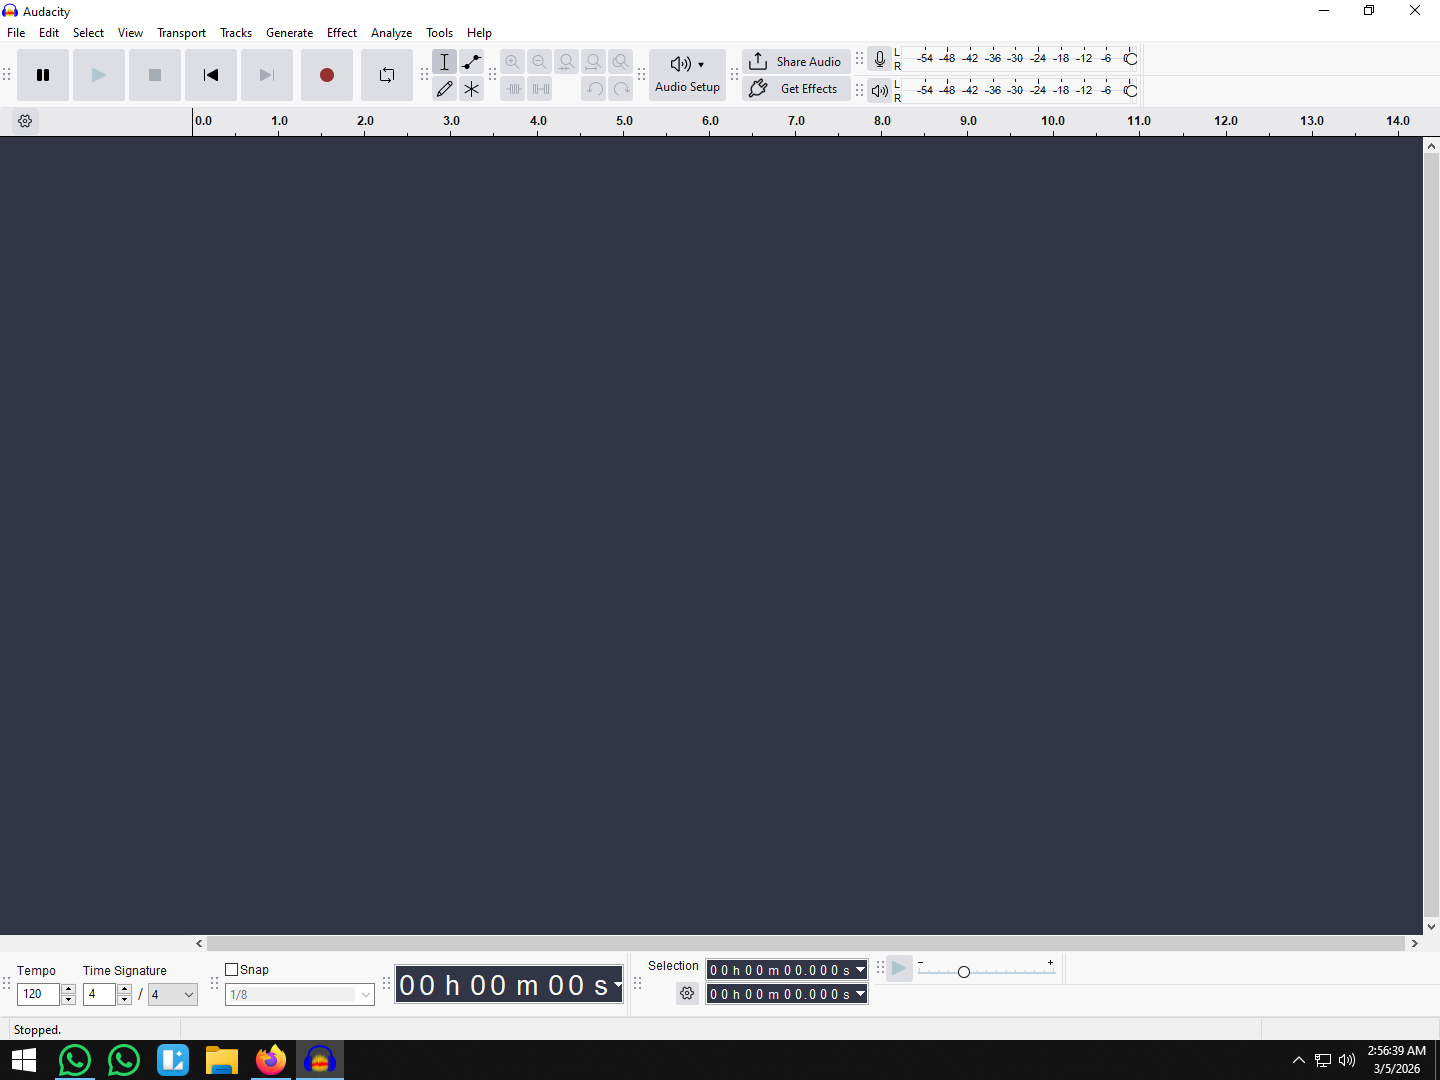The image size is (1440, 1080).
Task: Click the red Record button
Action: [x=326, y=75]
